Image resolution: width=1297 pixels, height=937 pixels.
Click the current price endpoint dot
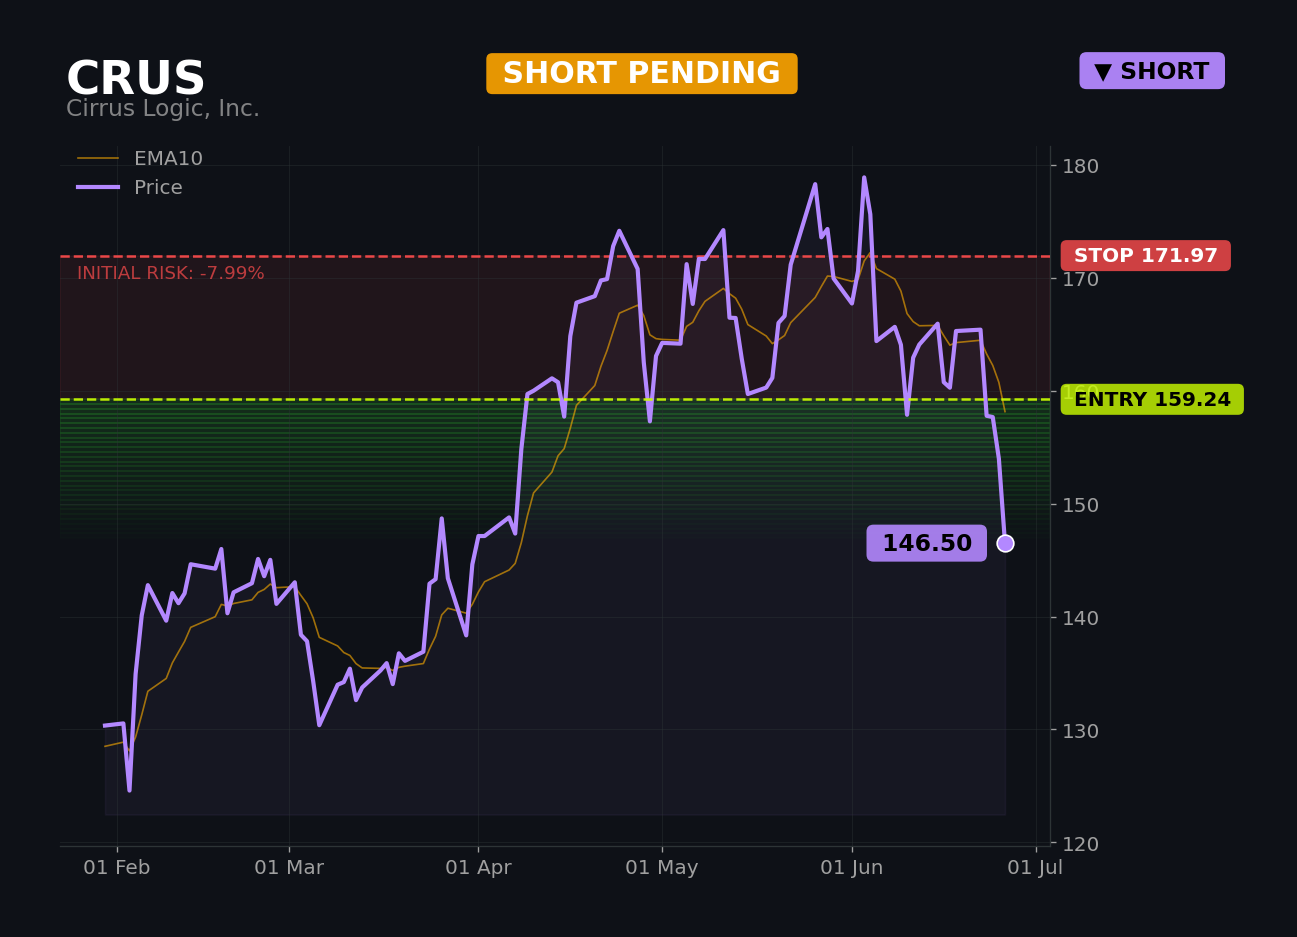(x=1005, y=543)
